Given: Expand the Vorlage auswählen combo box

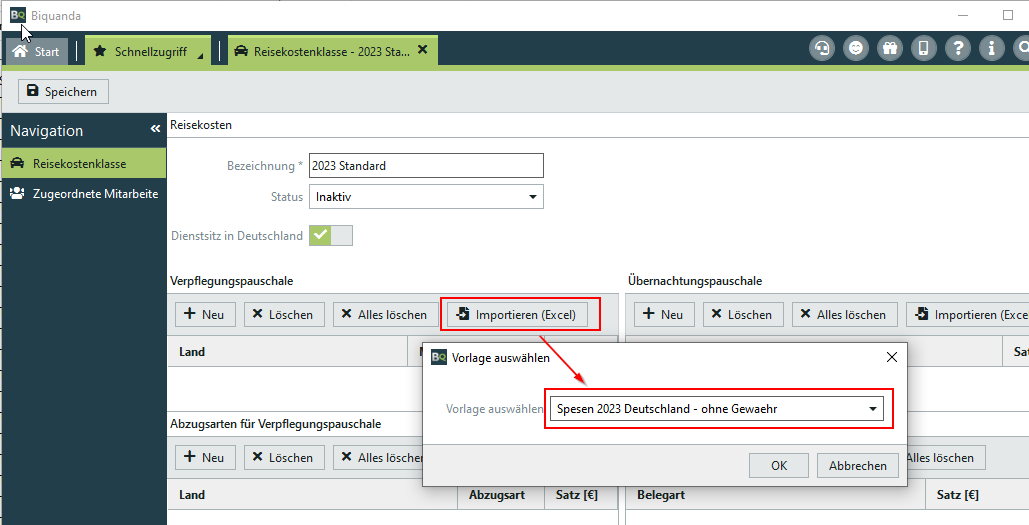Looking at the screenshot, I should pyautogui.click(x=872, y=409).
